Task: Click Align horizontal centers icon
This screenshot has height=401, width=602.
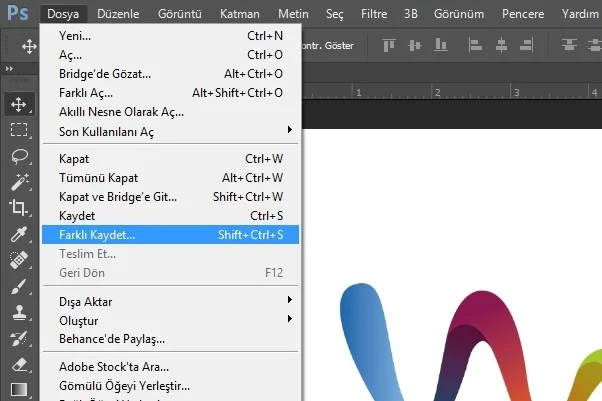Action: [x=501, y=45]
